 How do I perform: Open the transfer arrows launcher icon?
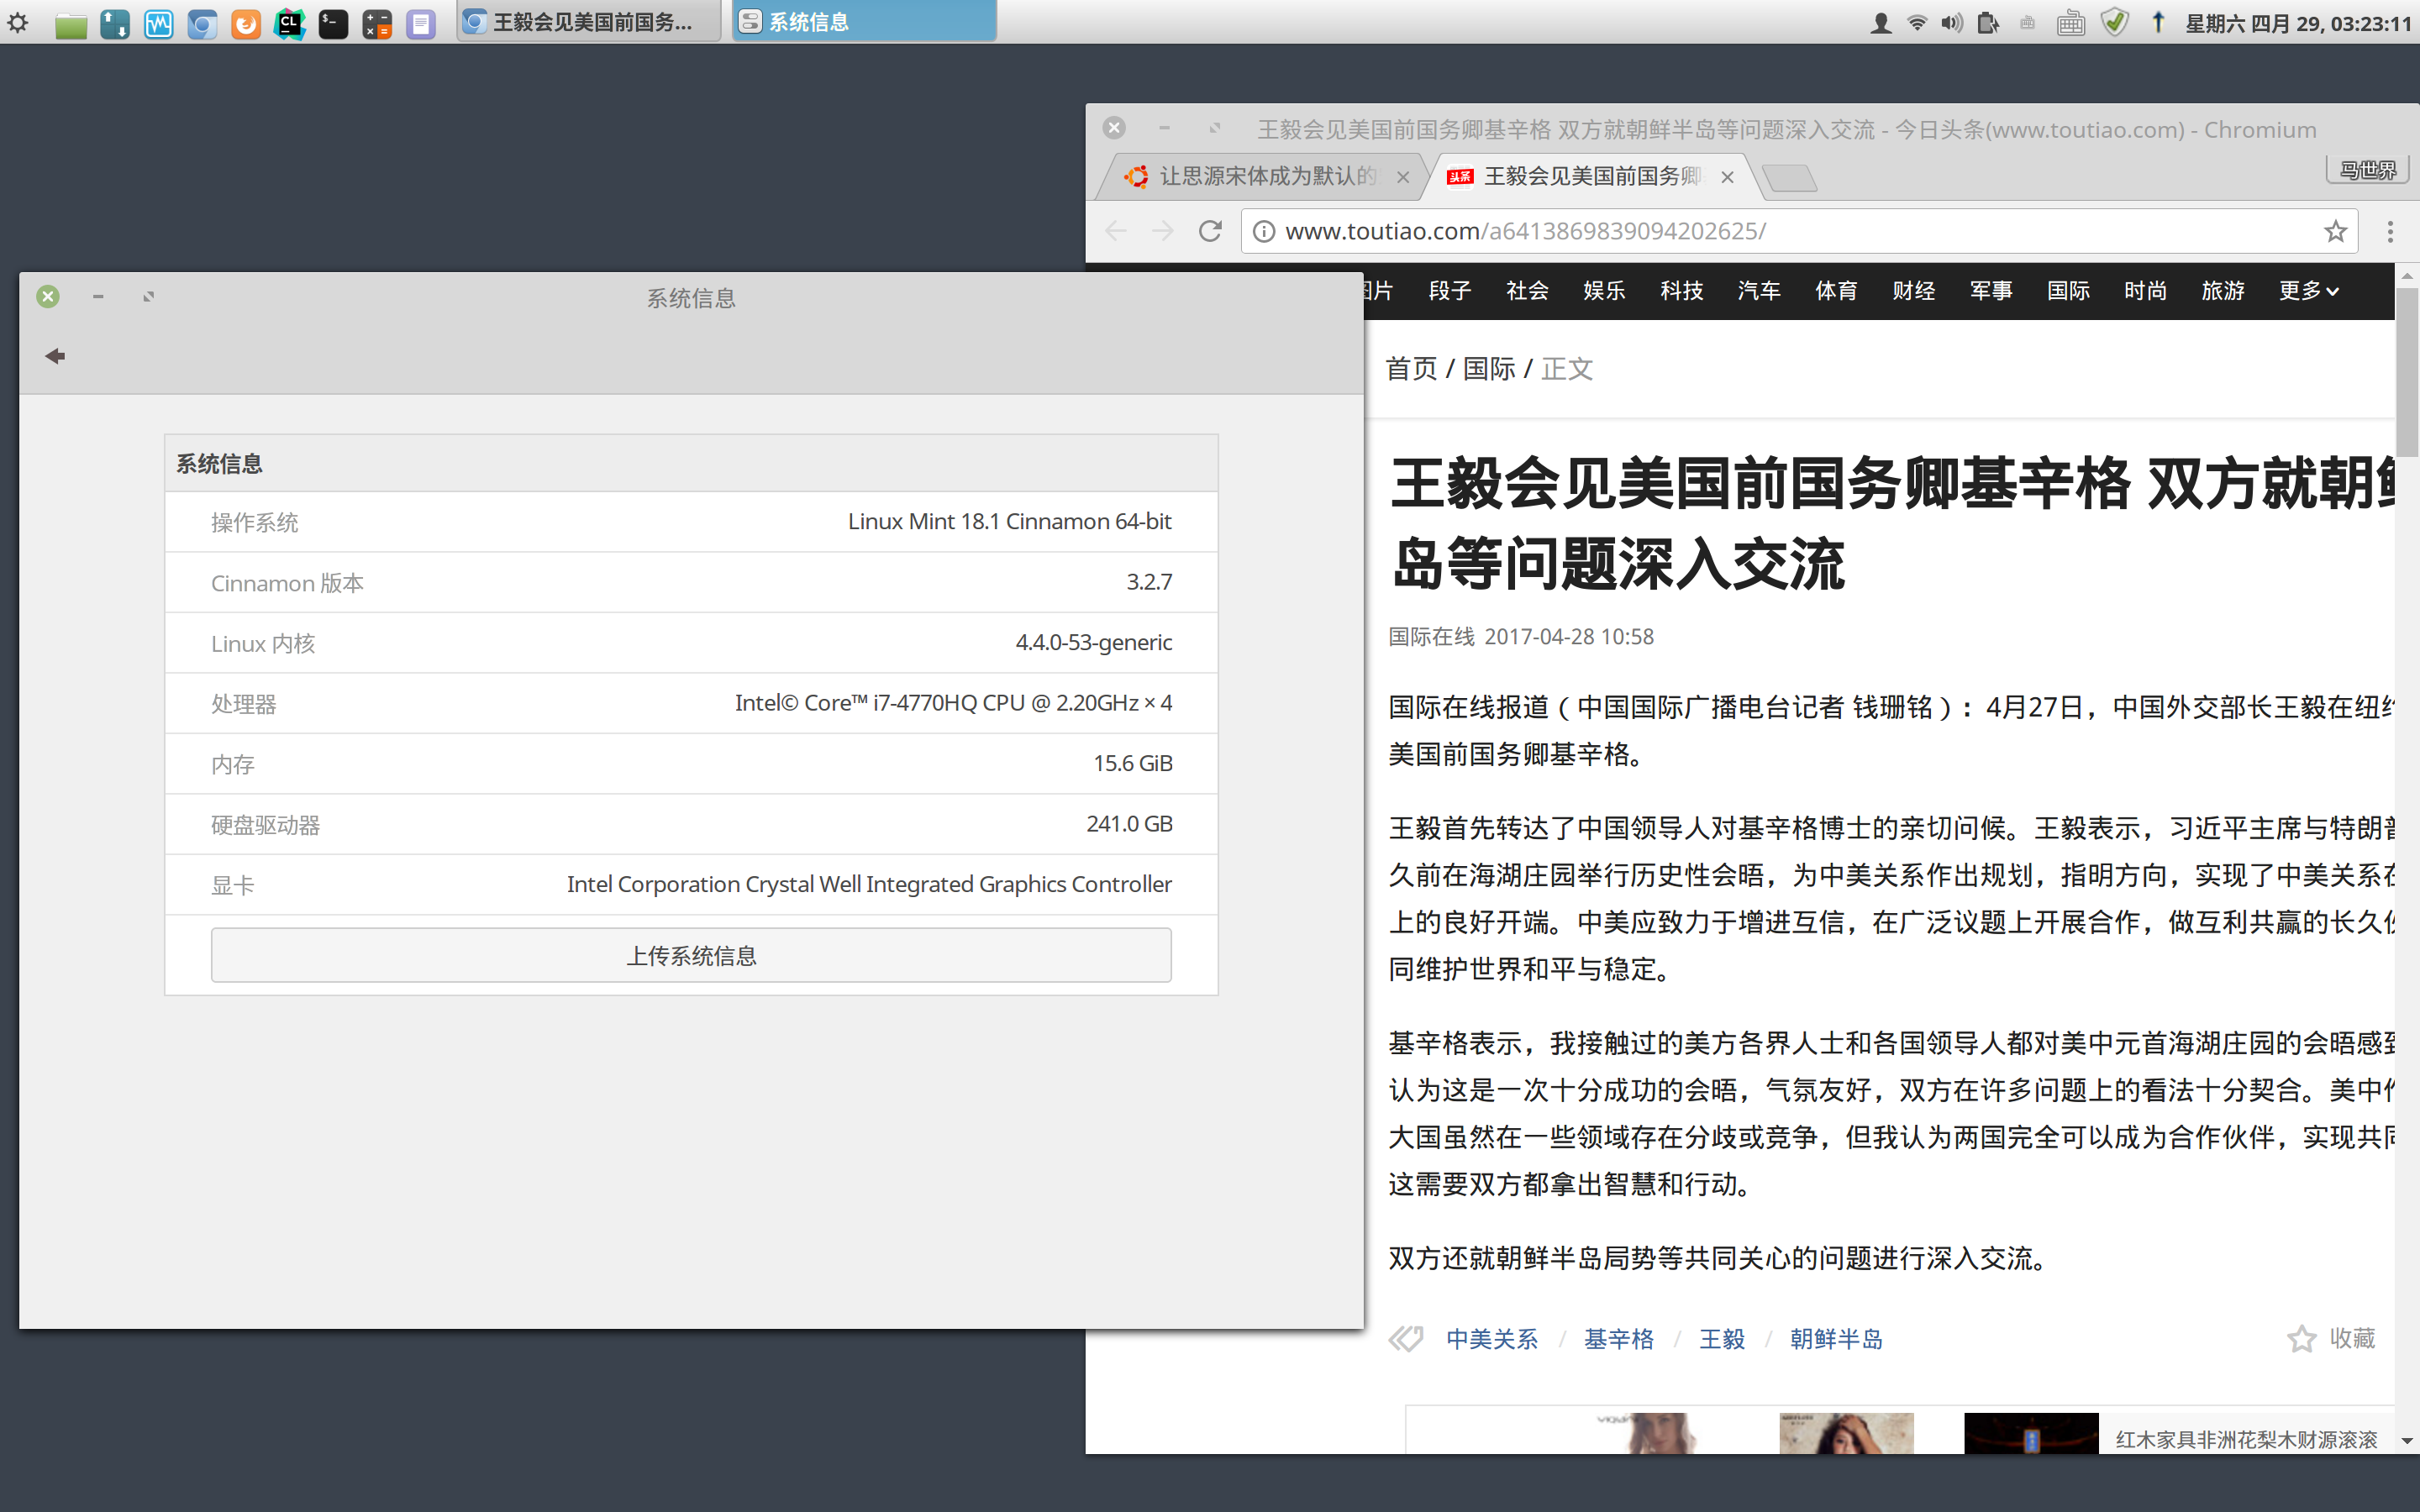(x=115, y=24)
